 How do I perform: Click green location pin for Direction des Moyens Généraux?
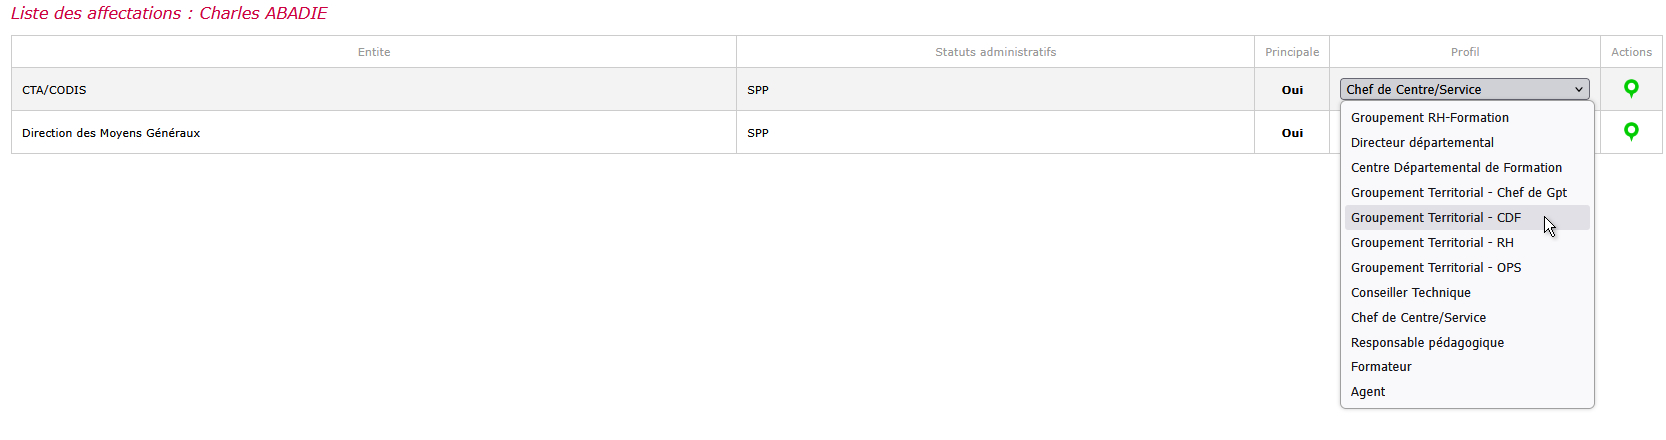tap(1631, 132)
